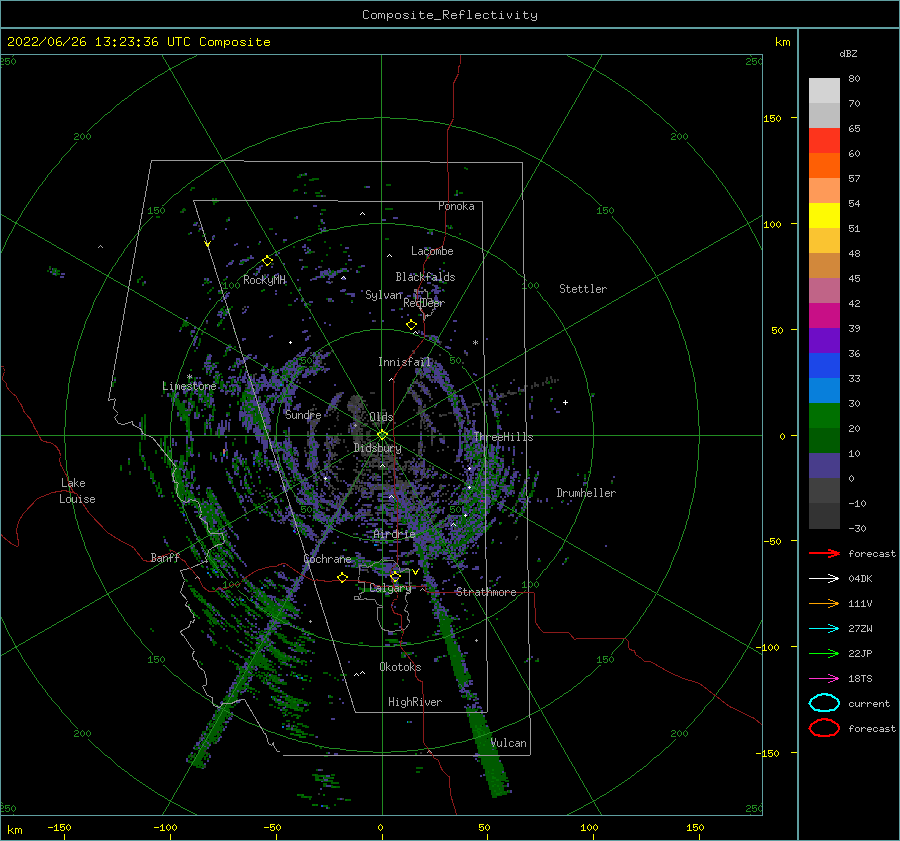Click the Limestone label

coord(189,386)
